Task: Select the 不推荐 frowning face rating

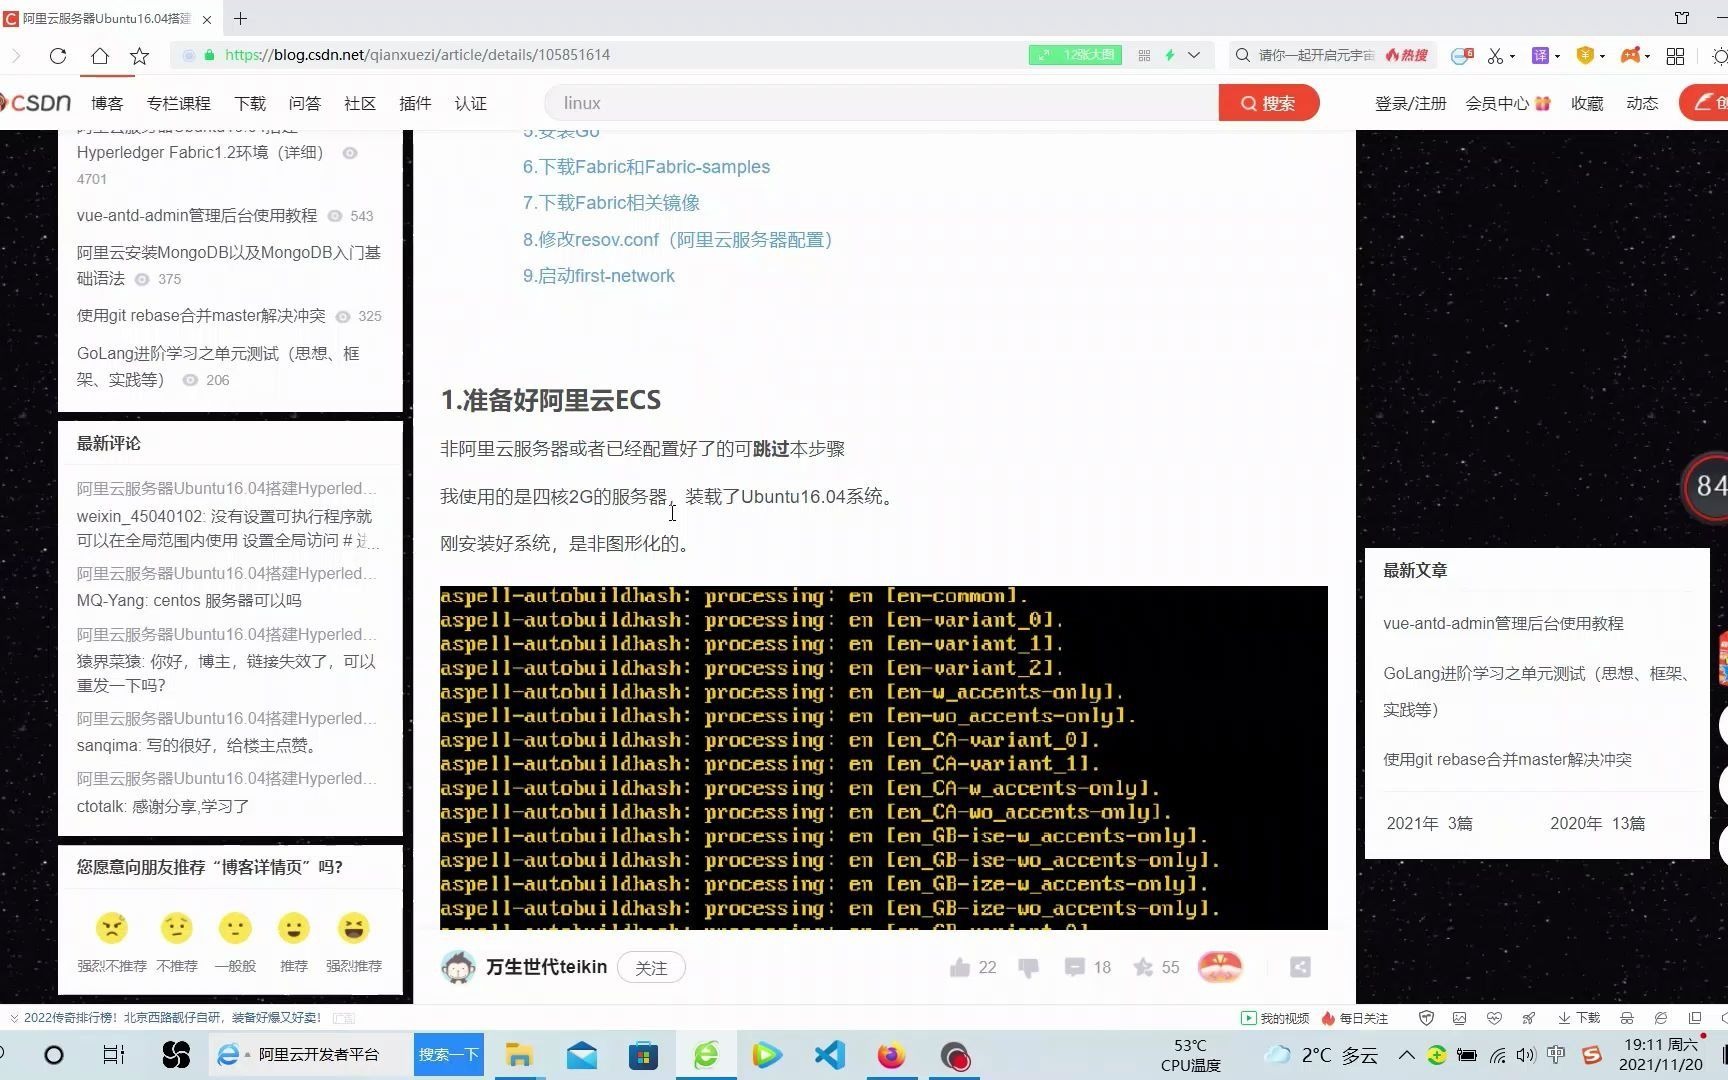Action: (x=176, y=928)
